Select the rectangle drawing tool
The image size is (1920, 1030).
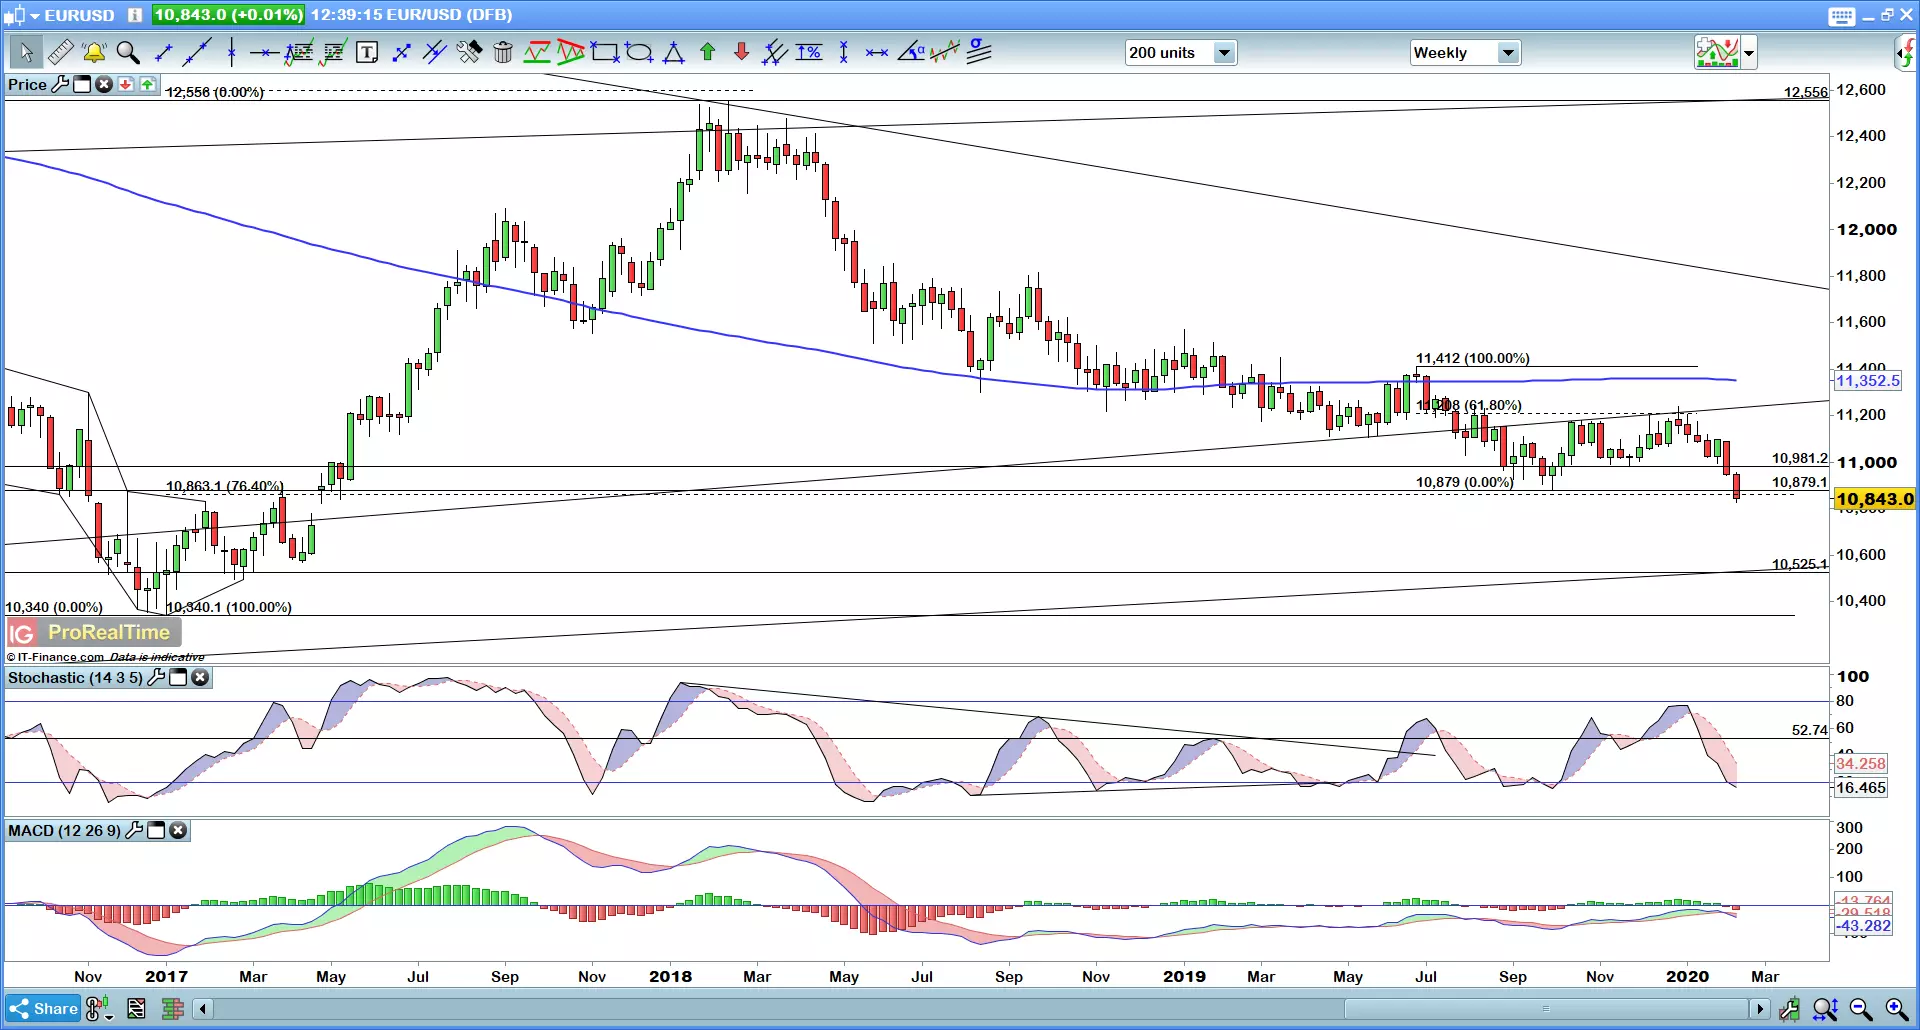point(605,52)
